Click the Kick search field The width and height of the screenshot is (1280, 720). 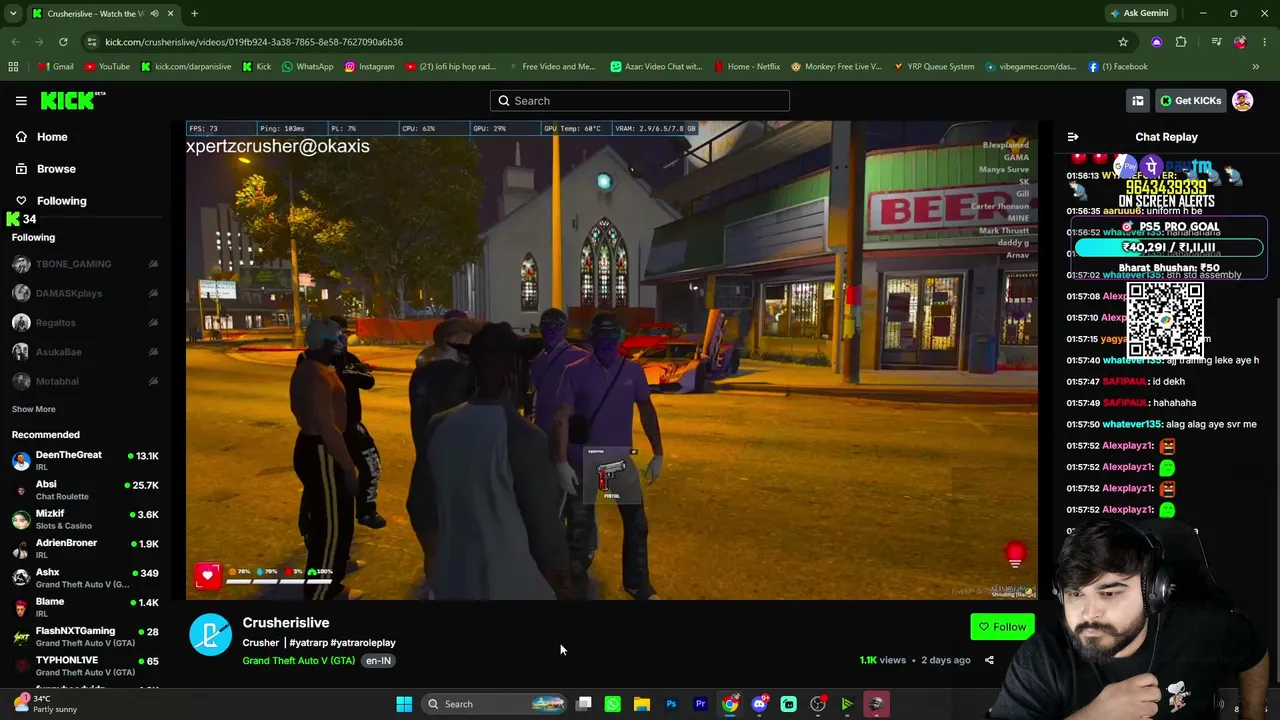pos(640,101)
